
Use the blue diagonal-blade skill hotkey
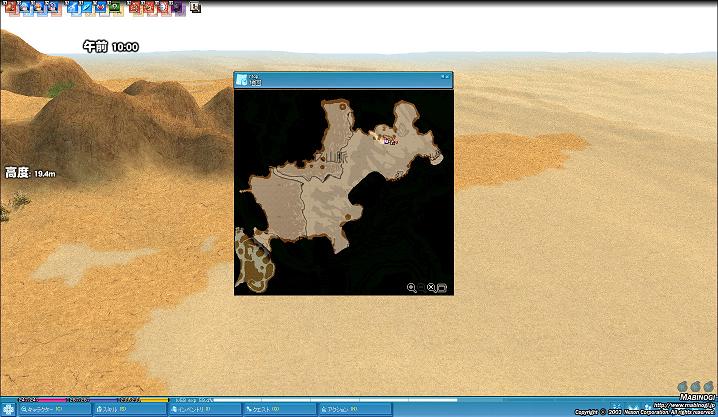(x=87, y=7)
